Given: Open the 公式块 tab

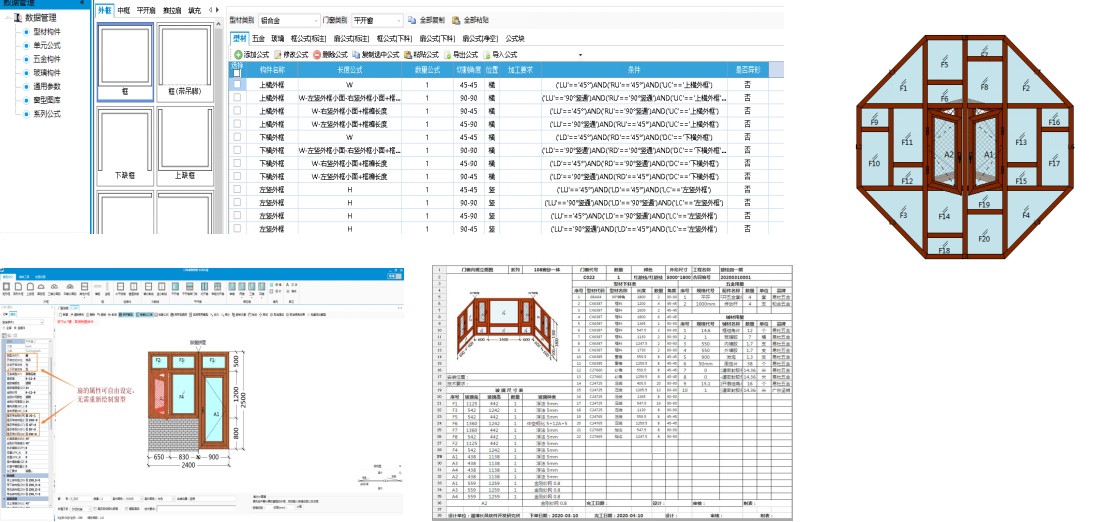Looking at the screenshot, I should point(514,38).
